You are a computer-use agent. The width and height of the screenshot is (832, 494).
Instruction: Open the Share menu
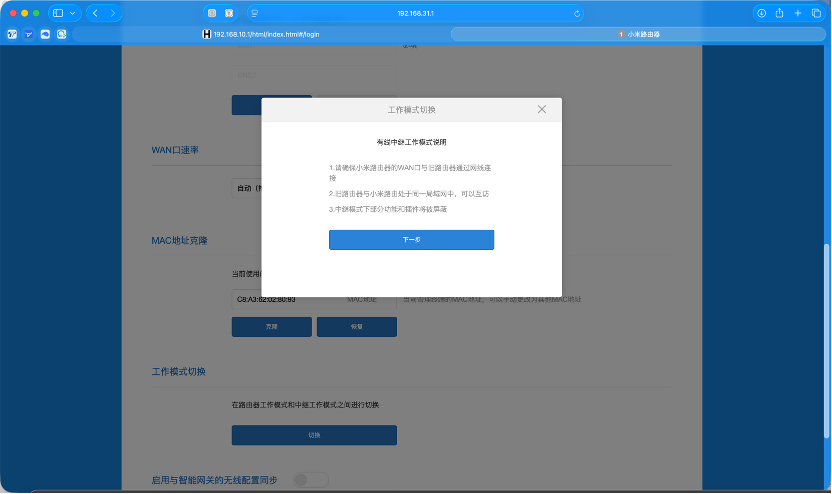click(779, 13)
